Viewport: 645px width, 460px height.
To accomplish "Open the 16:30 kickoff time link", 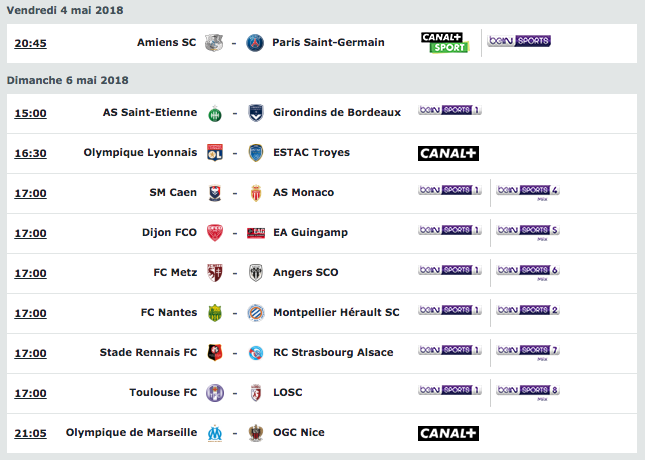I will pyautogui.click(x=30, y=153).
